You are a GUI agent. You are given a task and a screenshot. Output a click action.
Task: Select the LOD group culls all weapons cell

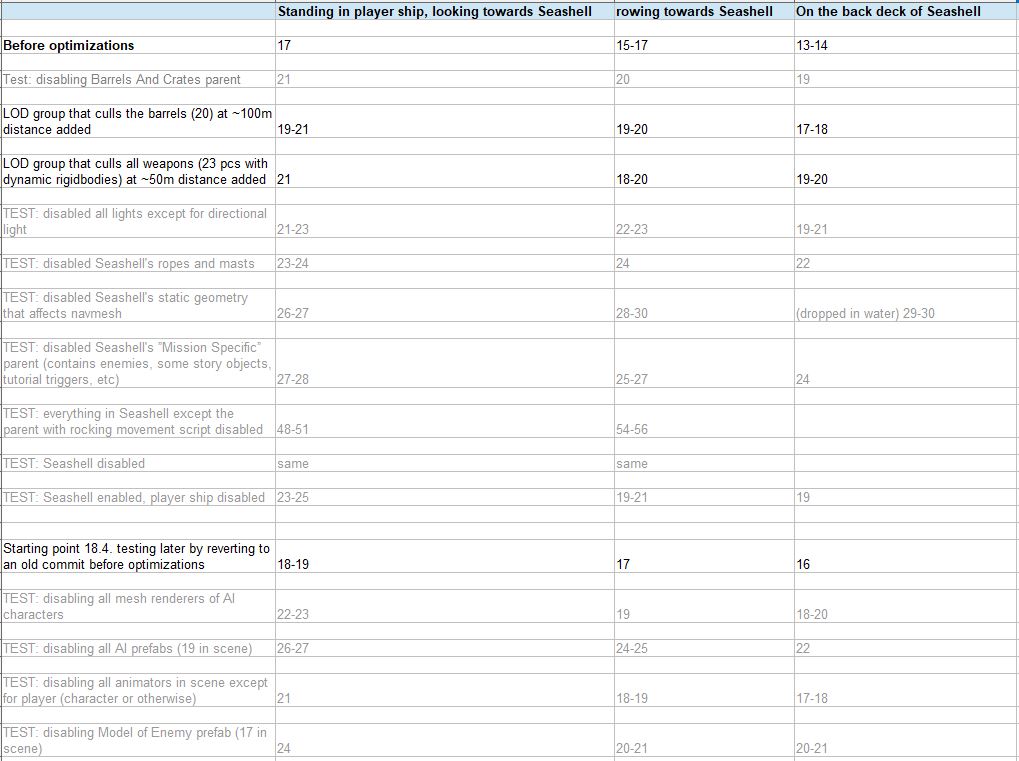tap(136, 171)
